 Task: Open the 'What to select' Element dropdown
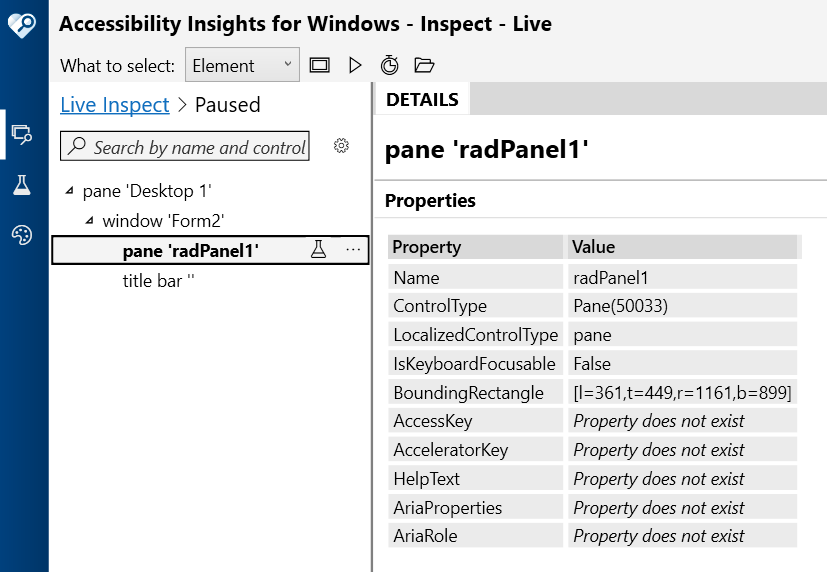(x=242, y=66)
